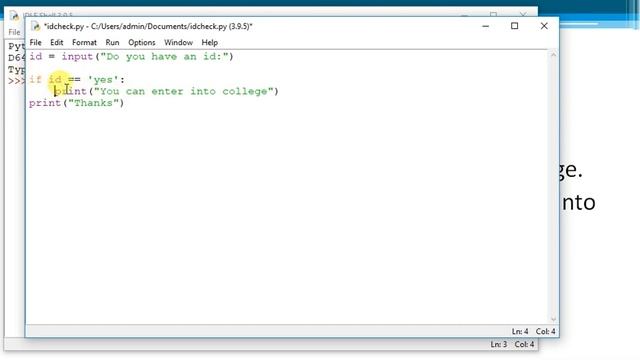Screen dimensions: 640x360
Task: Click the scrollbar up arrow in editor
Action: coord(553,55)
